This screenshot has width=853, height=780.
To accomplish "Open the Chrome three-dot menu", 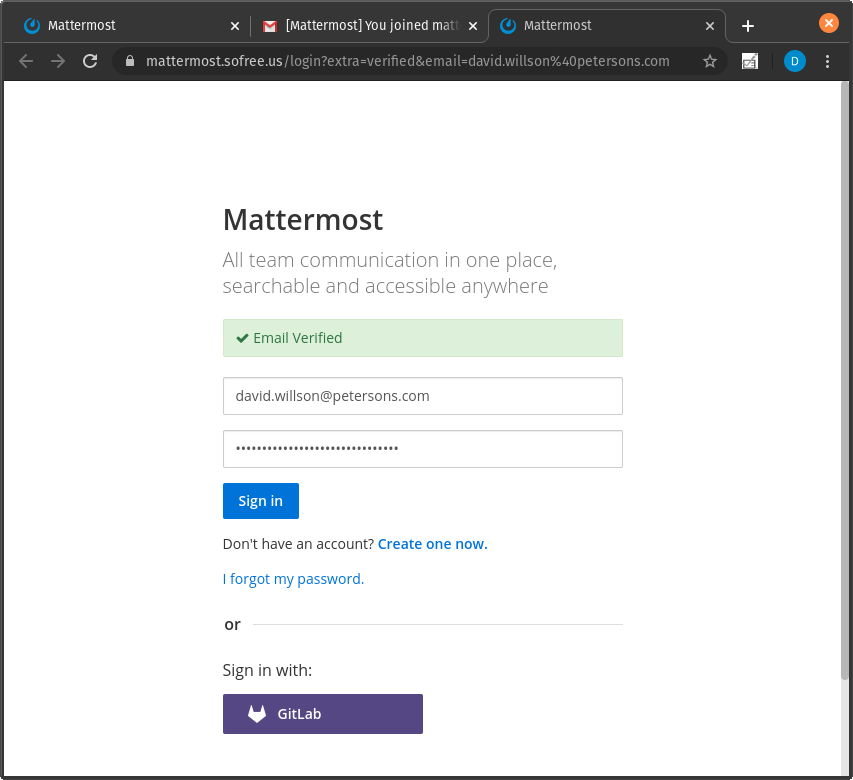I will pyautogui.click(x=827, y=61).
